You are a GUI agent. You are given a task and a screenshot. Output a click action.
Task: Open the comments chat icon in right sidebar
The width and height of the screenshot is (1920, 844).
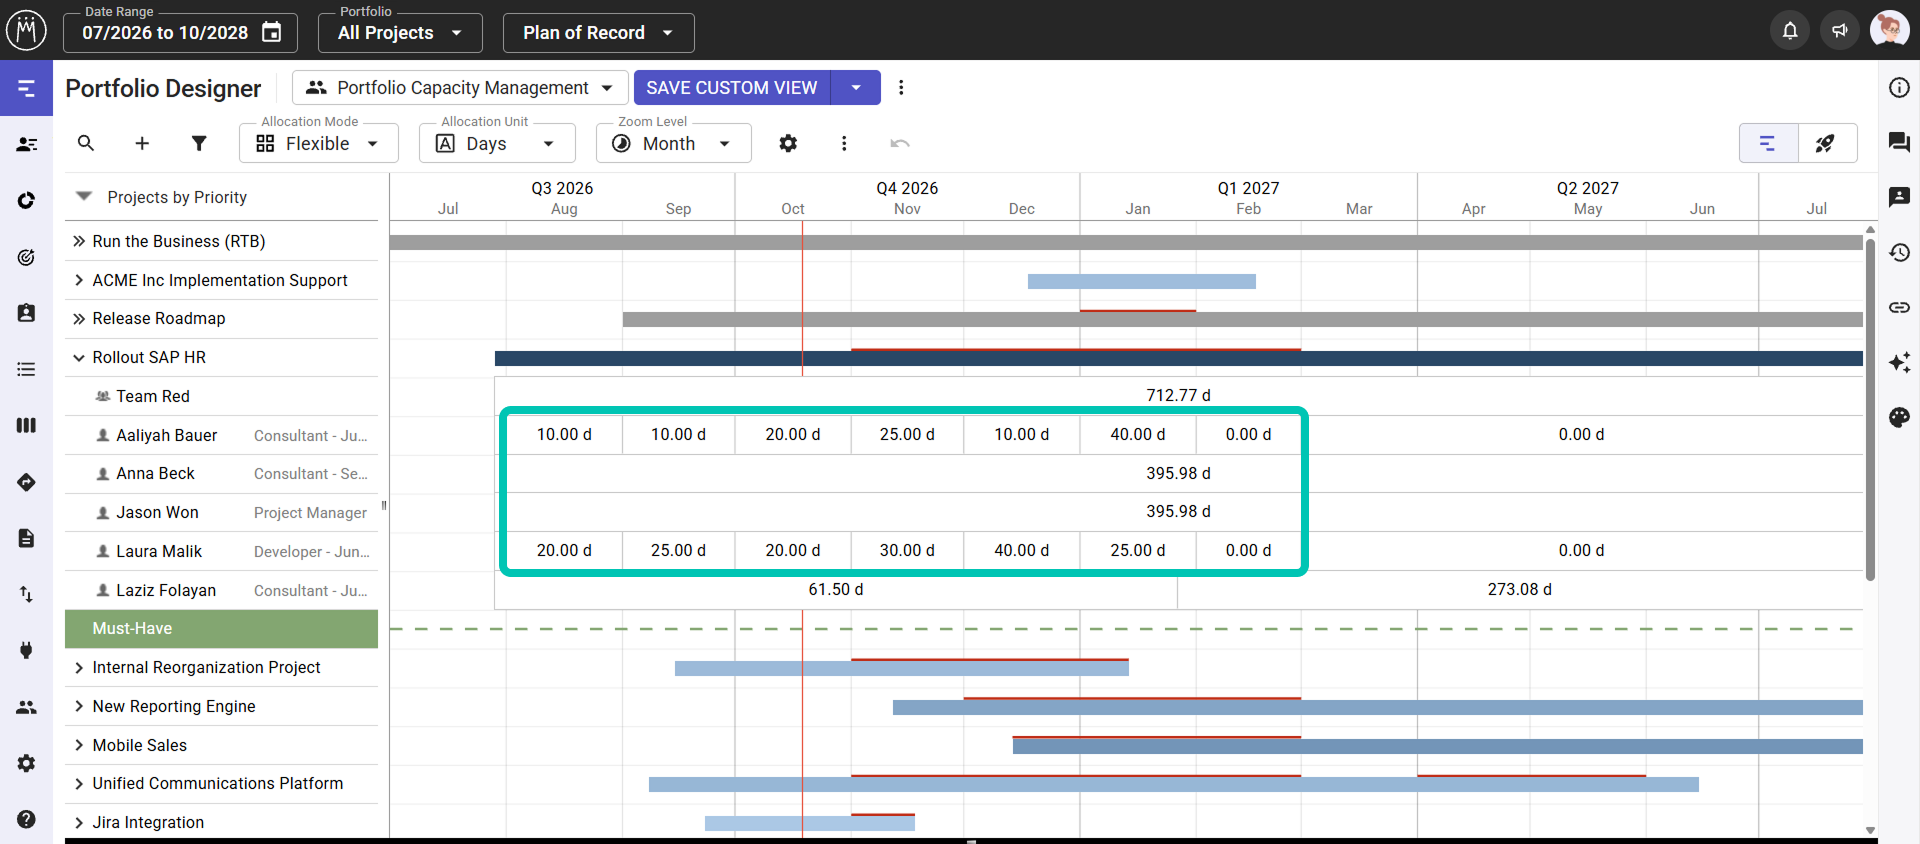click(x=1899, y=142)
